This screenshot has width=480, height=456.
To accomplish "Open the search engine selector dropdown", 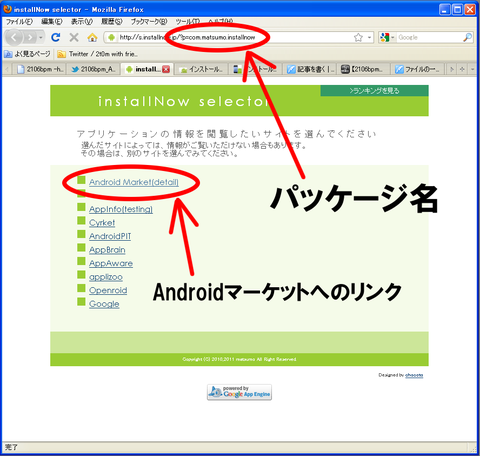I will pos(388,37).
